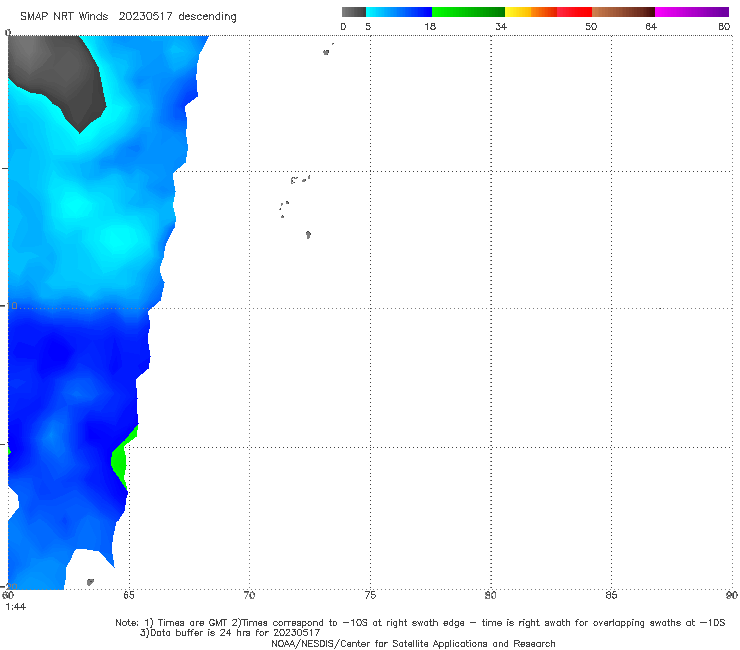Click the NOAA/NESDIS credit line
Viewport: 740px width, 650px height.
(413, 644)
